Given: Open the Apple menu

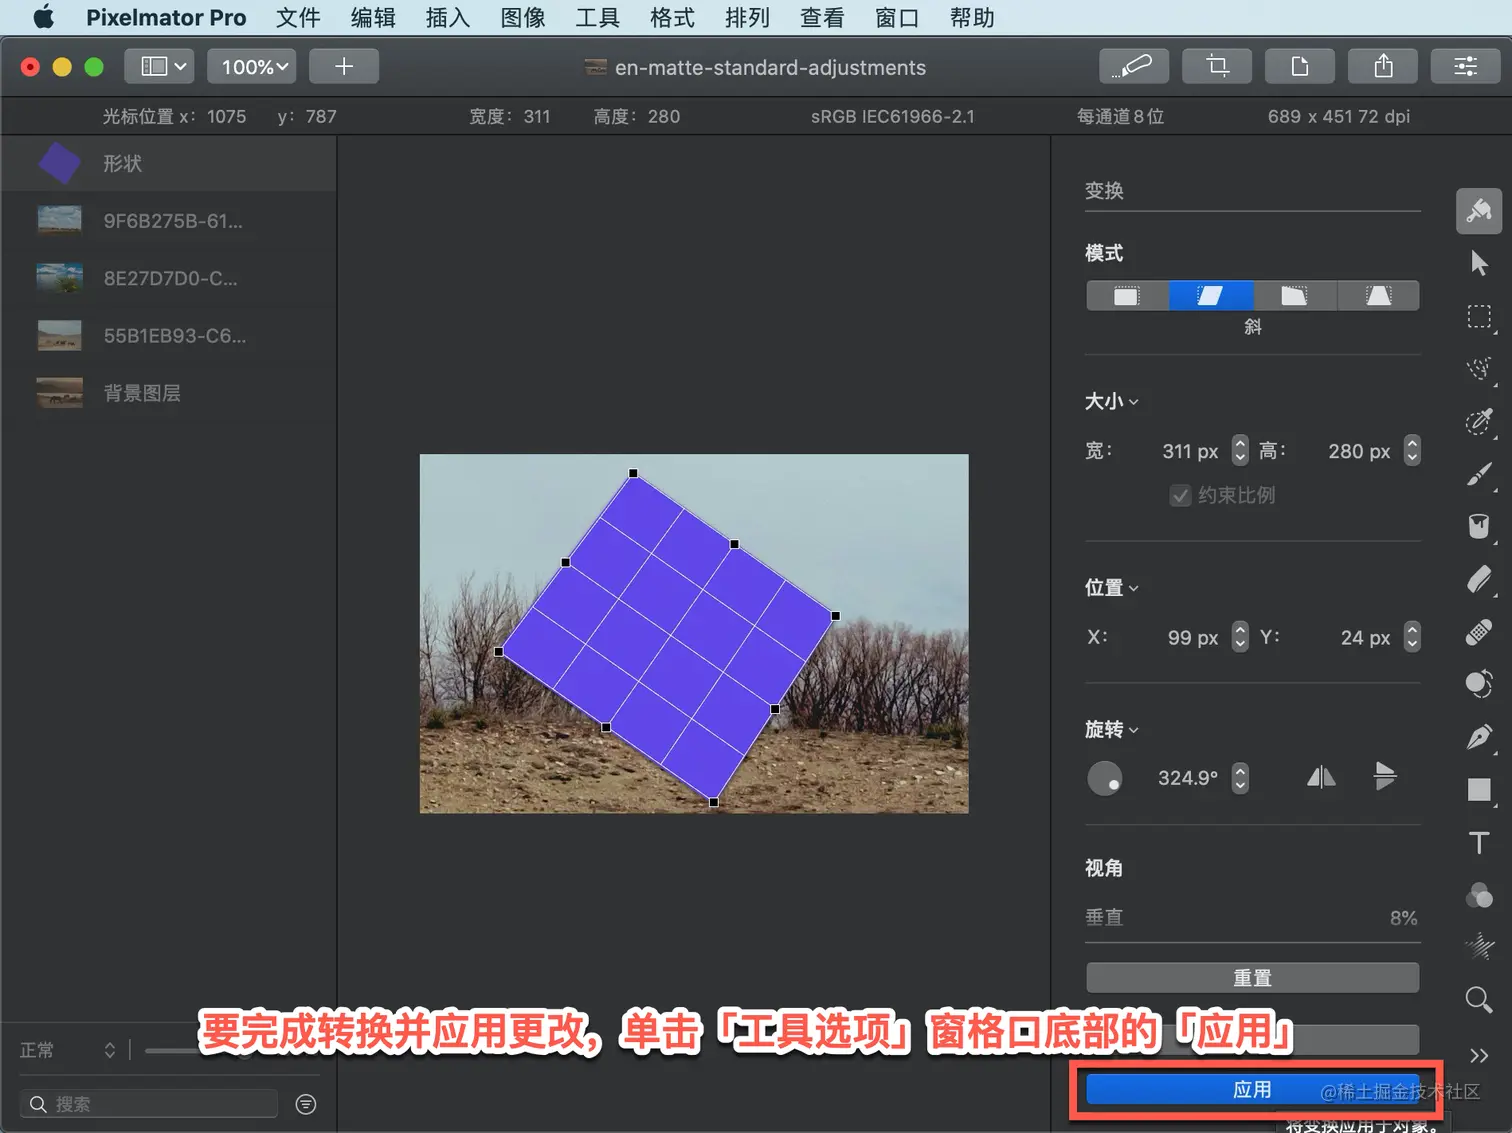Looking at the screenshot, I should 44,17.
